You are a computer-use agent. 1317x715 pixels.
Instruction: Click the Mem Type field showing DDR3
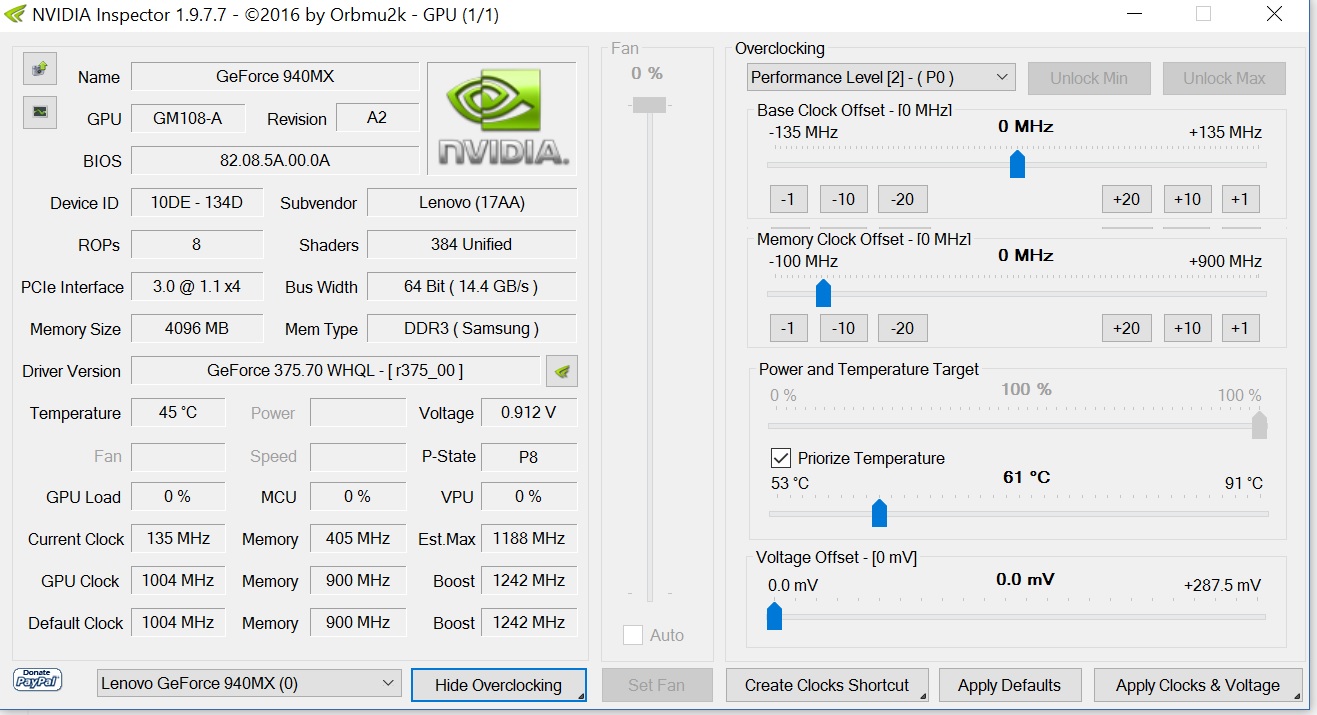point(472,328)
